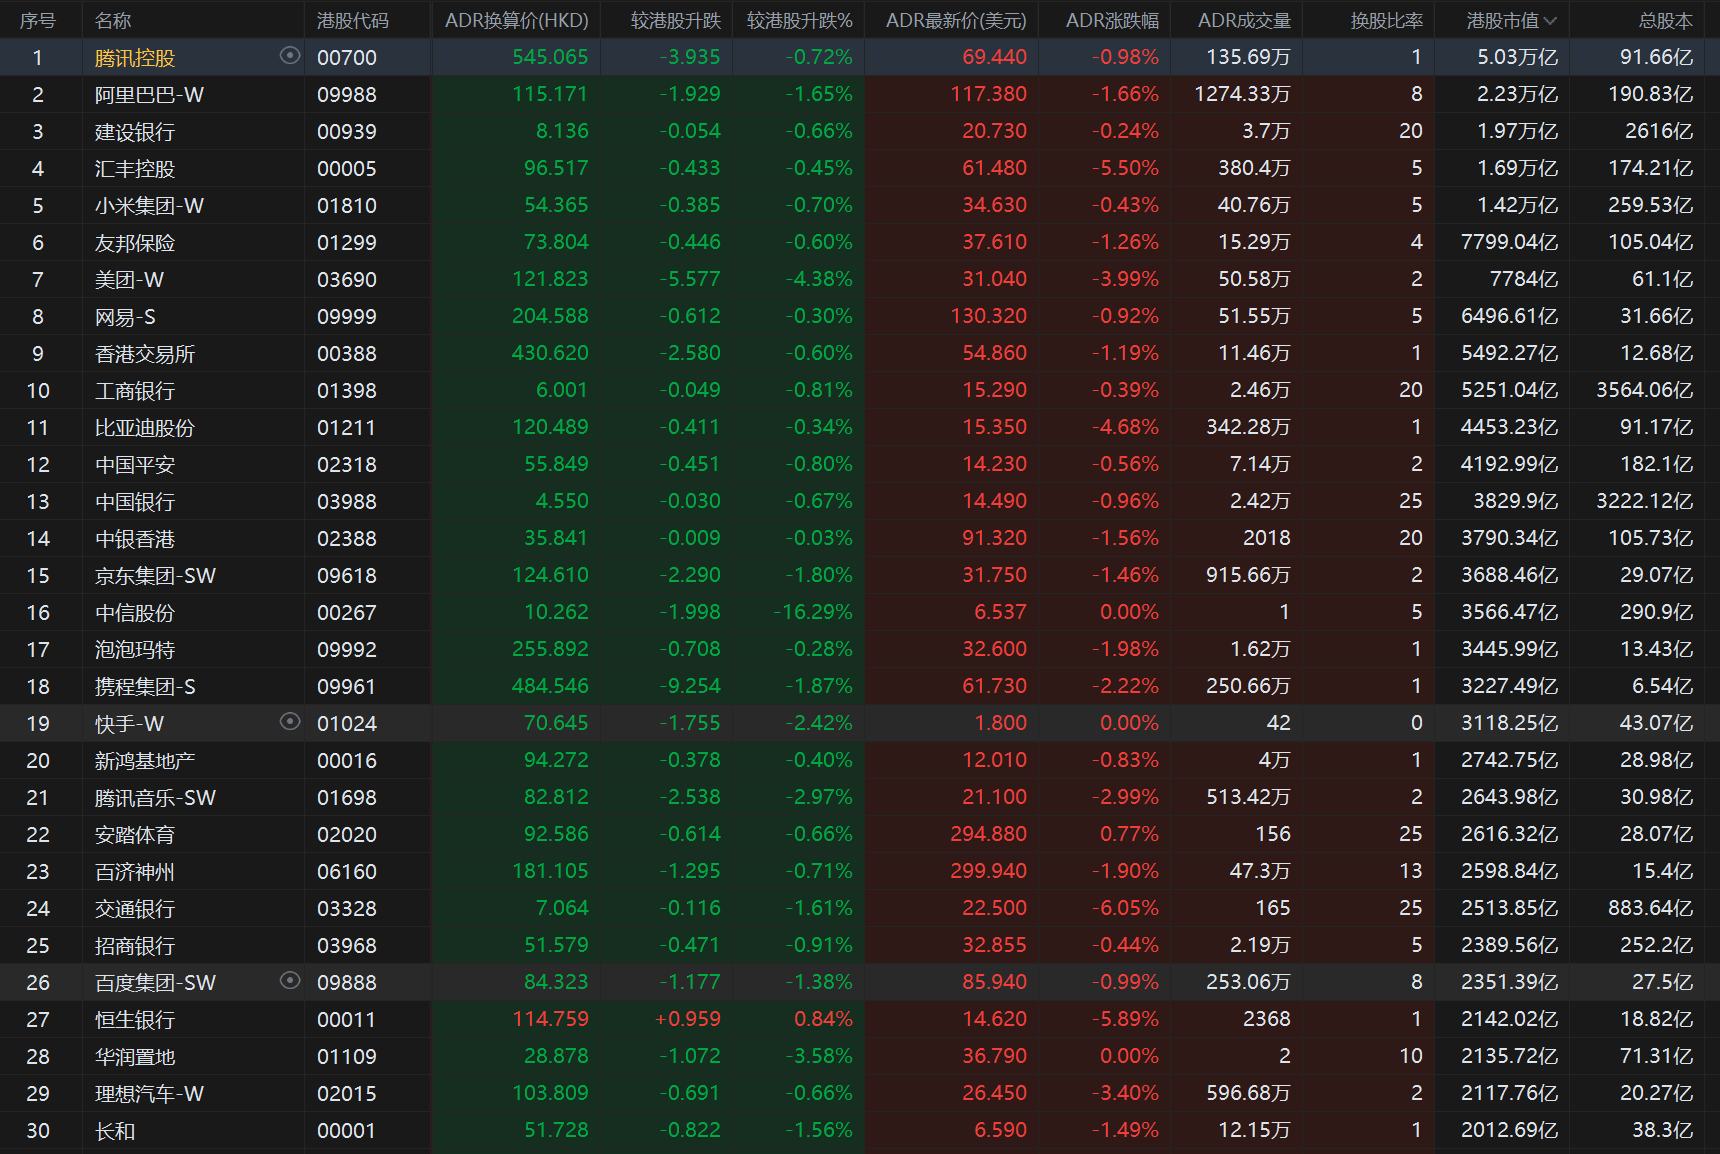Select the 阿里巴巴-W row name
Screen dimensions: 1720x1154
coord(149,94)
